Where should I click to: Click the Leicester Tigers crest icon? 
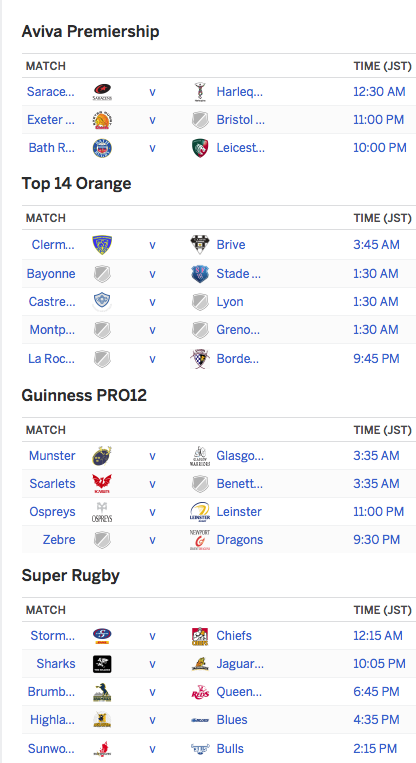click(x=200, y=148)
